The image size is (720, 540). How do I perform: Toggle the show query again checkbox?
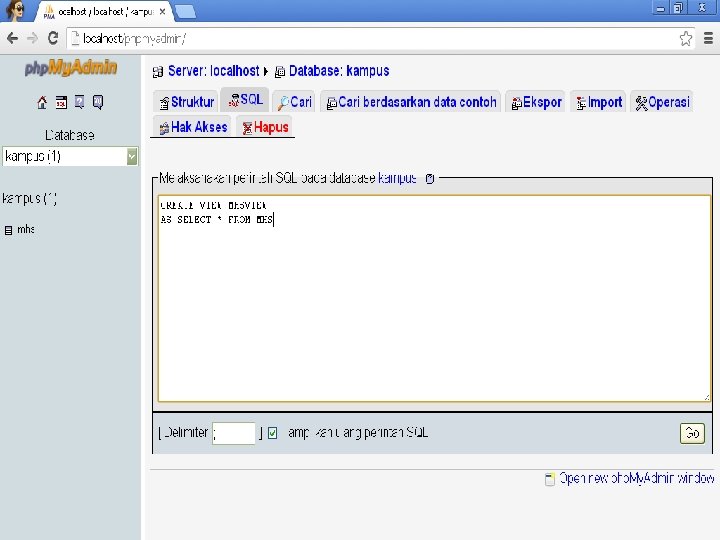(272, 433)
